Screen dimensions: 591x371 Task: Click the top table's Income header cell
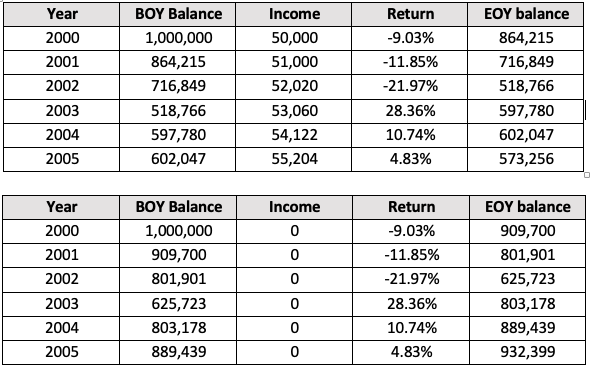pos(294,14)
